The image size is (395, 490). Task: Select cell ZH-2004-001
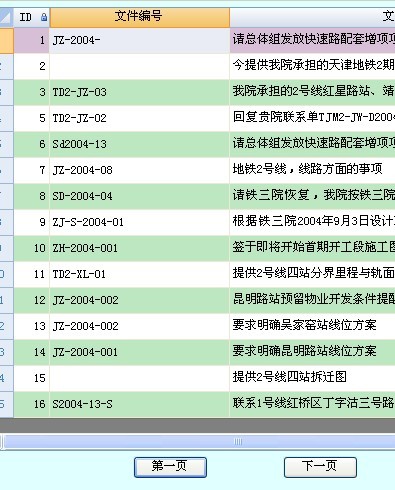pyautogui.click(x=139, y=248)
